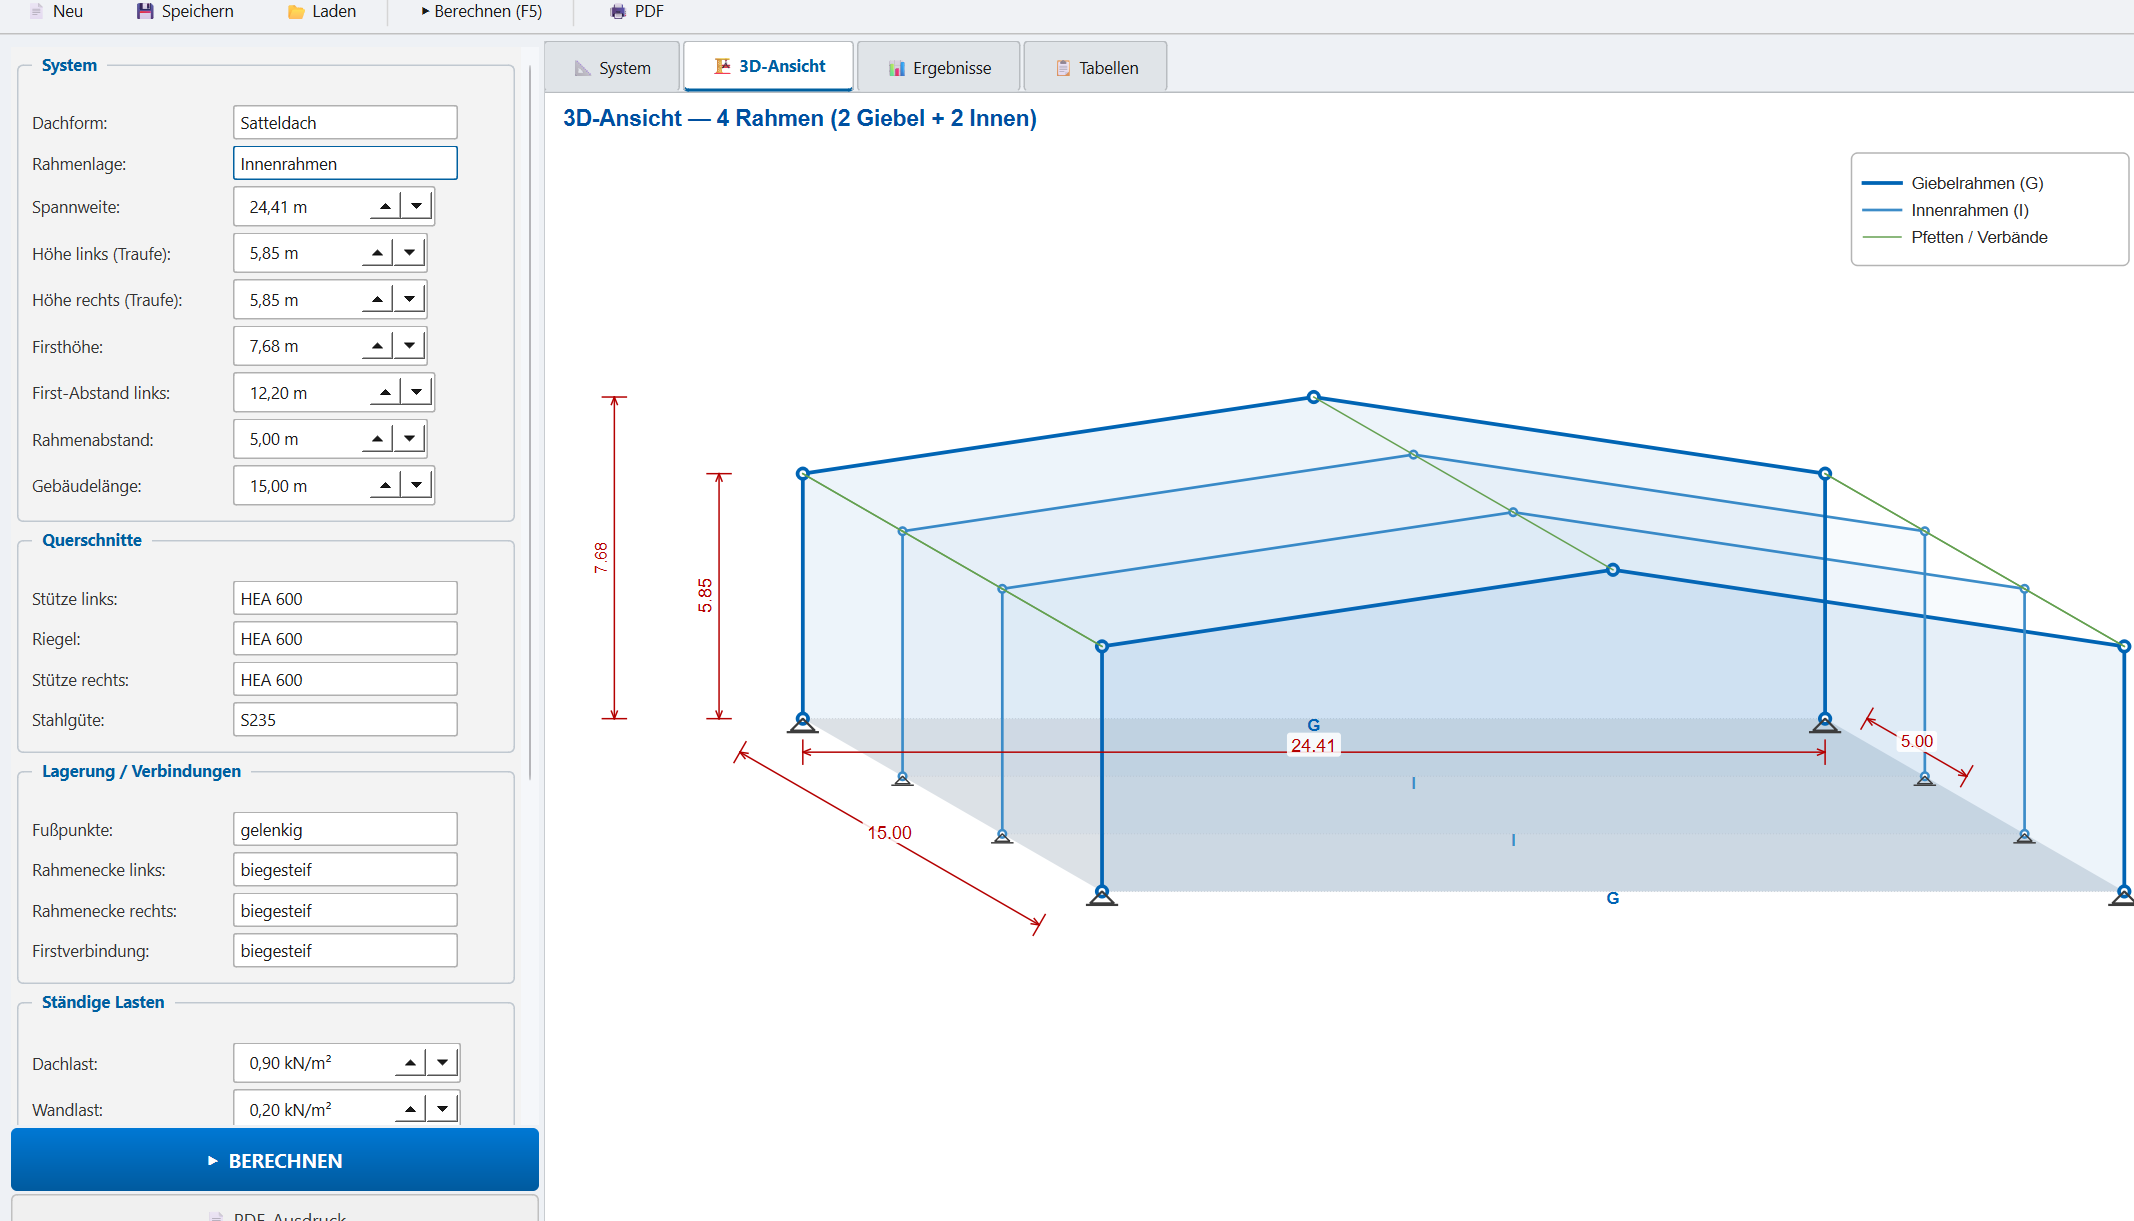Increase Höhe rechts (Traufe) value
2134x1221 pixels.
(x=377, y=299)
